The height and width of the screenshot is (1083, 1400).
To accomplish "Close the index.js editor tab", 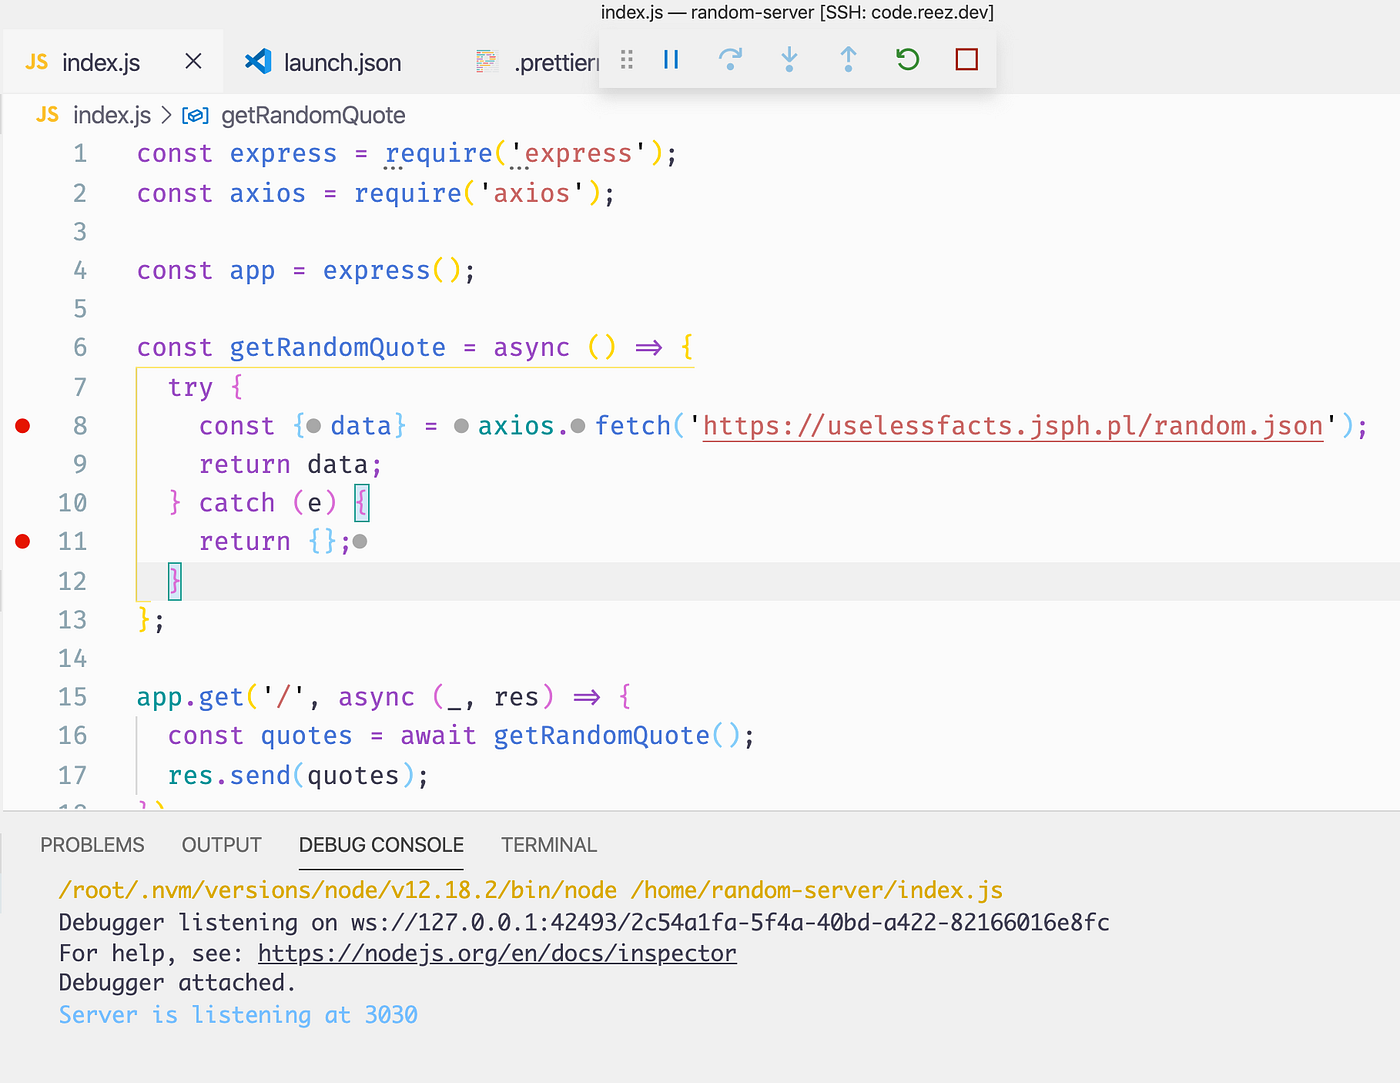I will (193, 61).
